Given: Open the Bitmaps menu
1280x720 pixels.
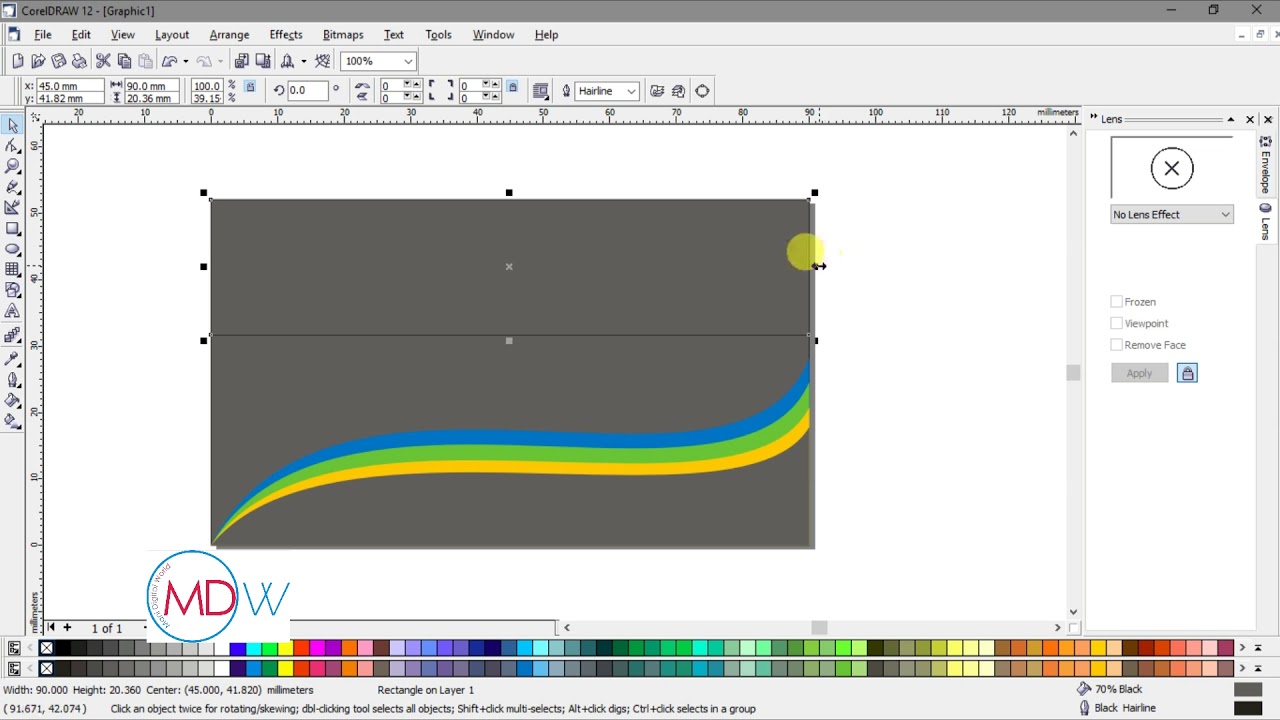Looking at the screenshot, I should (x=343, y=34).
